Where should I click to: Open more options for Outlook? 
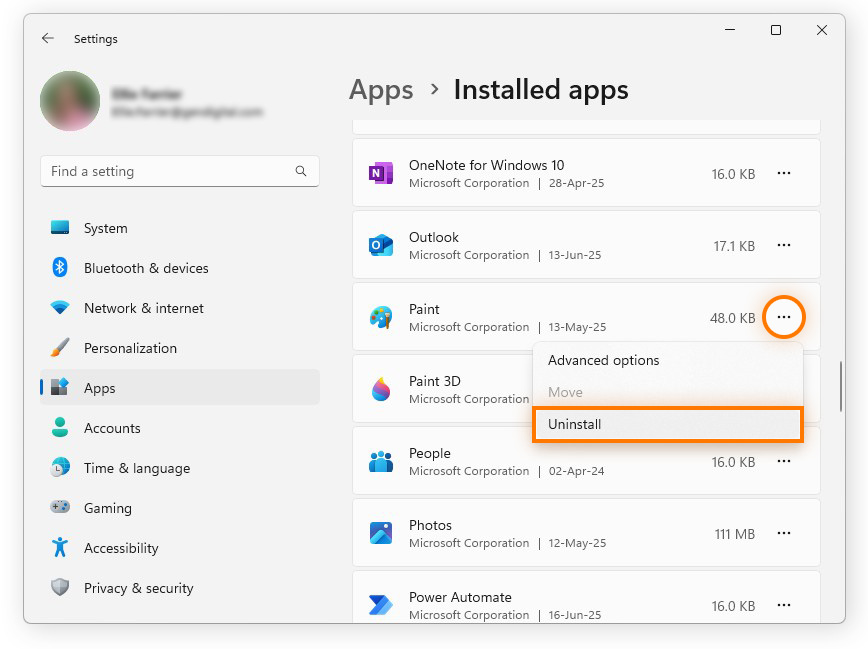(783, 245)
